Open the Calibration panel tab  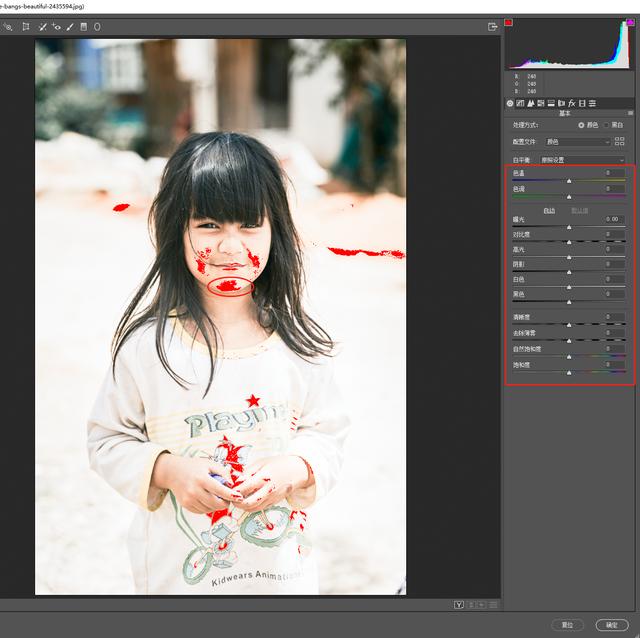pyautogui.click(x=582, y=103)
